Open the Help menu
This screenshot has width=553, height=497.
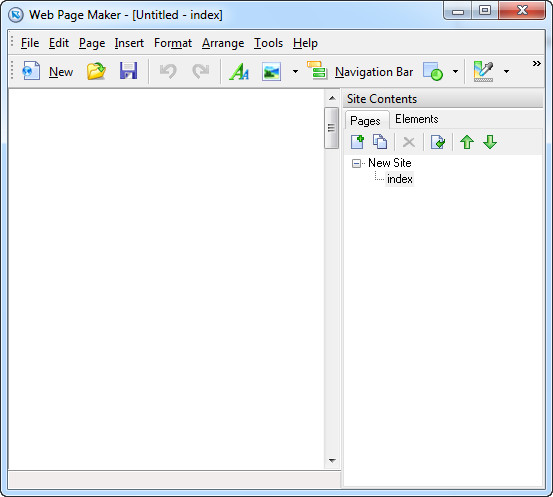(x=305, y=43)
